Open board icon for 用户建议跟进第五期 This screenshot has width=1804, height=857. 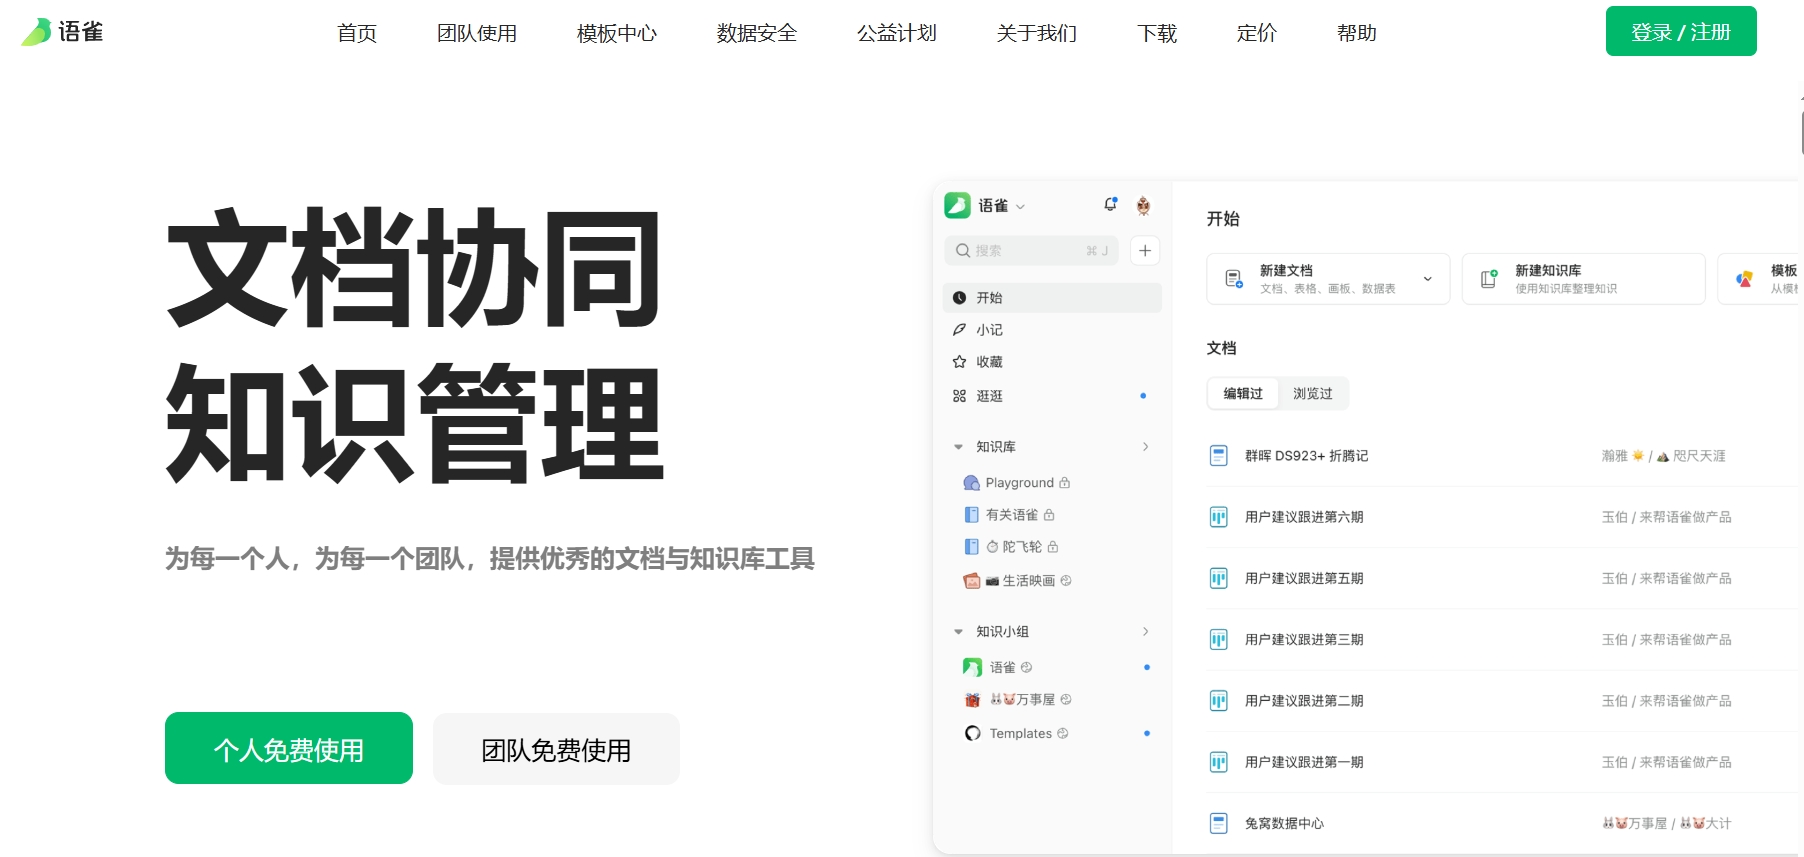[x=1218, y=578]
